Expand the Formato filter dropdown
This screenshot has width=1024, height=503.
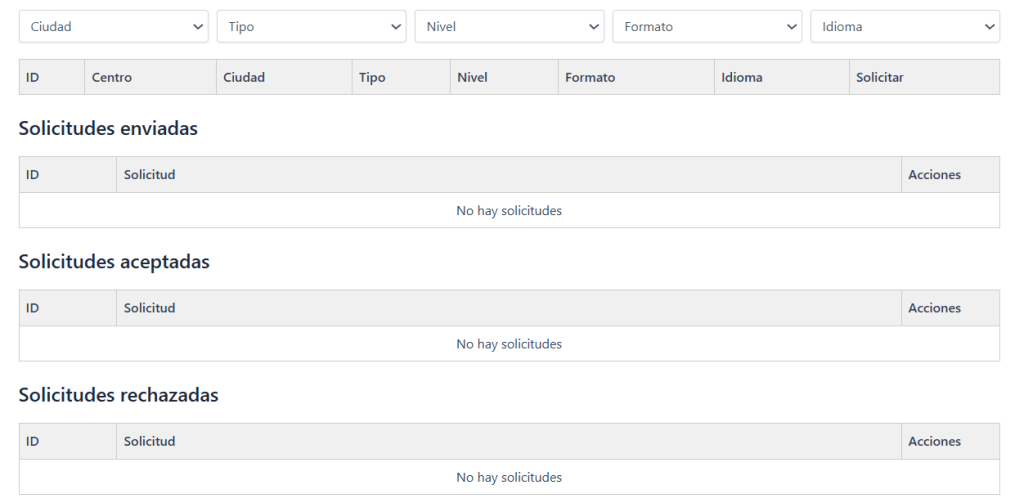click(707, 27)
